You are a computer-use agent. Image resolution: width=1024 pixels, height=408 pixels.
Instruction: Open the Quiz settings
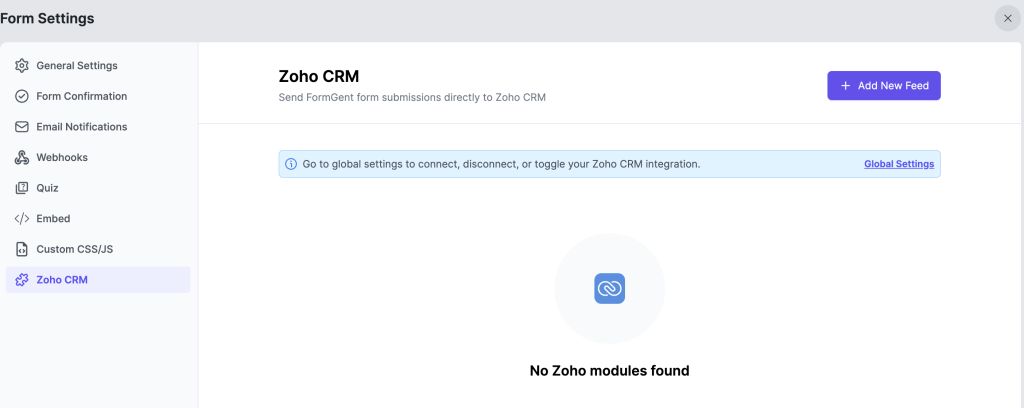[x=98, y=188]
